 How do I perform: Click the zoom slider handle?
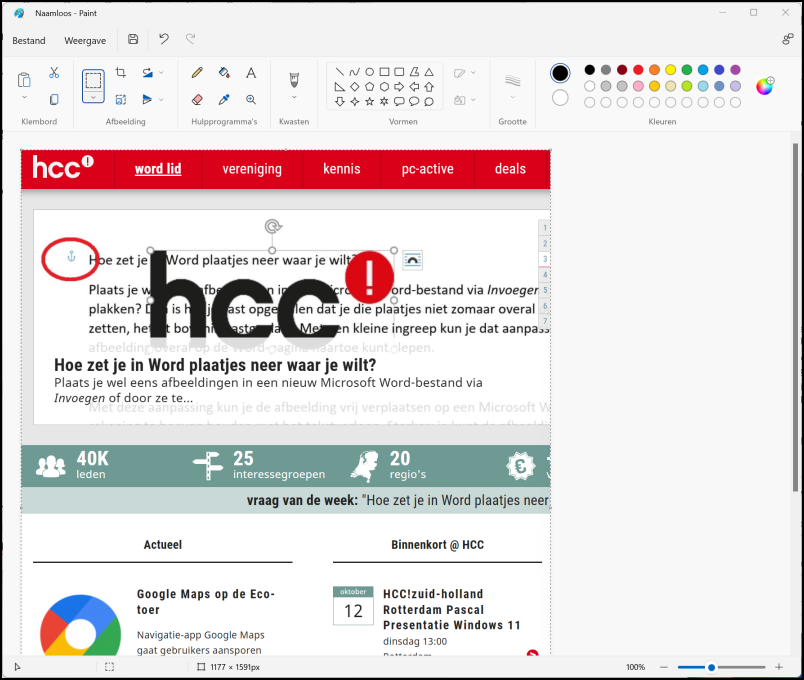click(x=711, y=667)
